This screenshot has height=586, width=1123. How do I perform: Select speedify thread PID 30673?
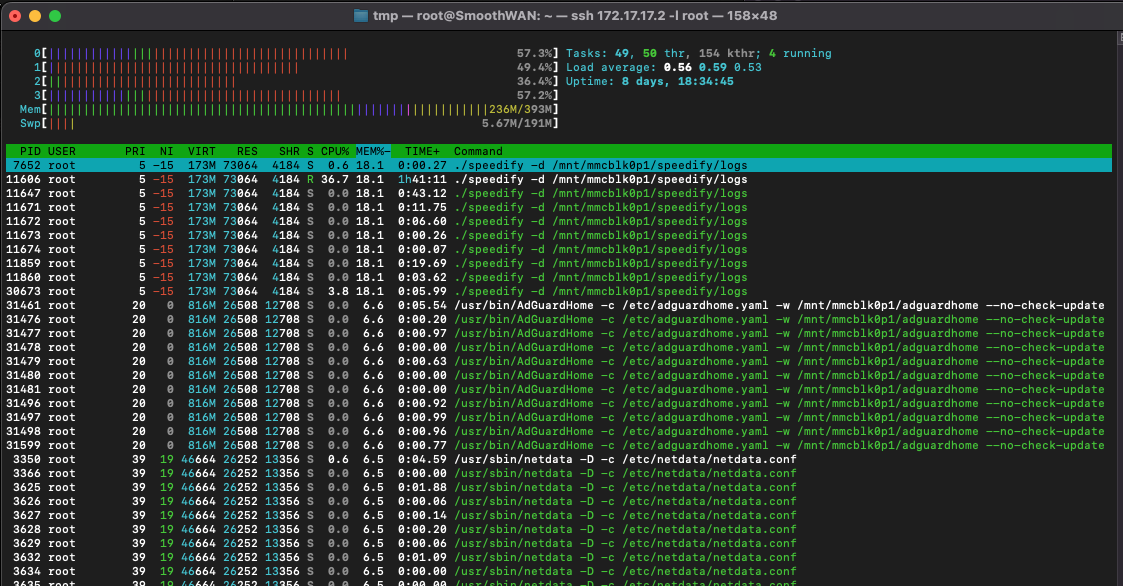[x=559, y=292]
